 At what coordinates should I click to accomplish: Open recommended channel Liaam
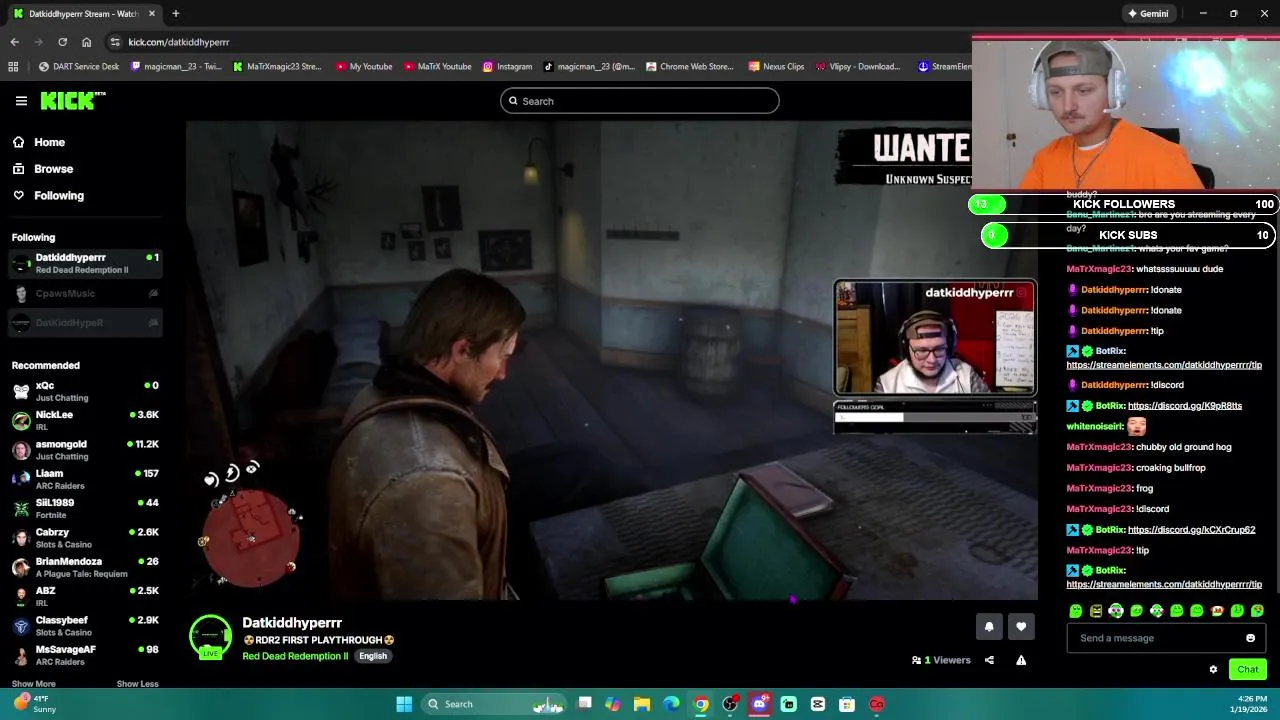[x=85, y=479]
